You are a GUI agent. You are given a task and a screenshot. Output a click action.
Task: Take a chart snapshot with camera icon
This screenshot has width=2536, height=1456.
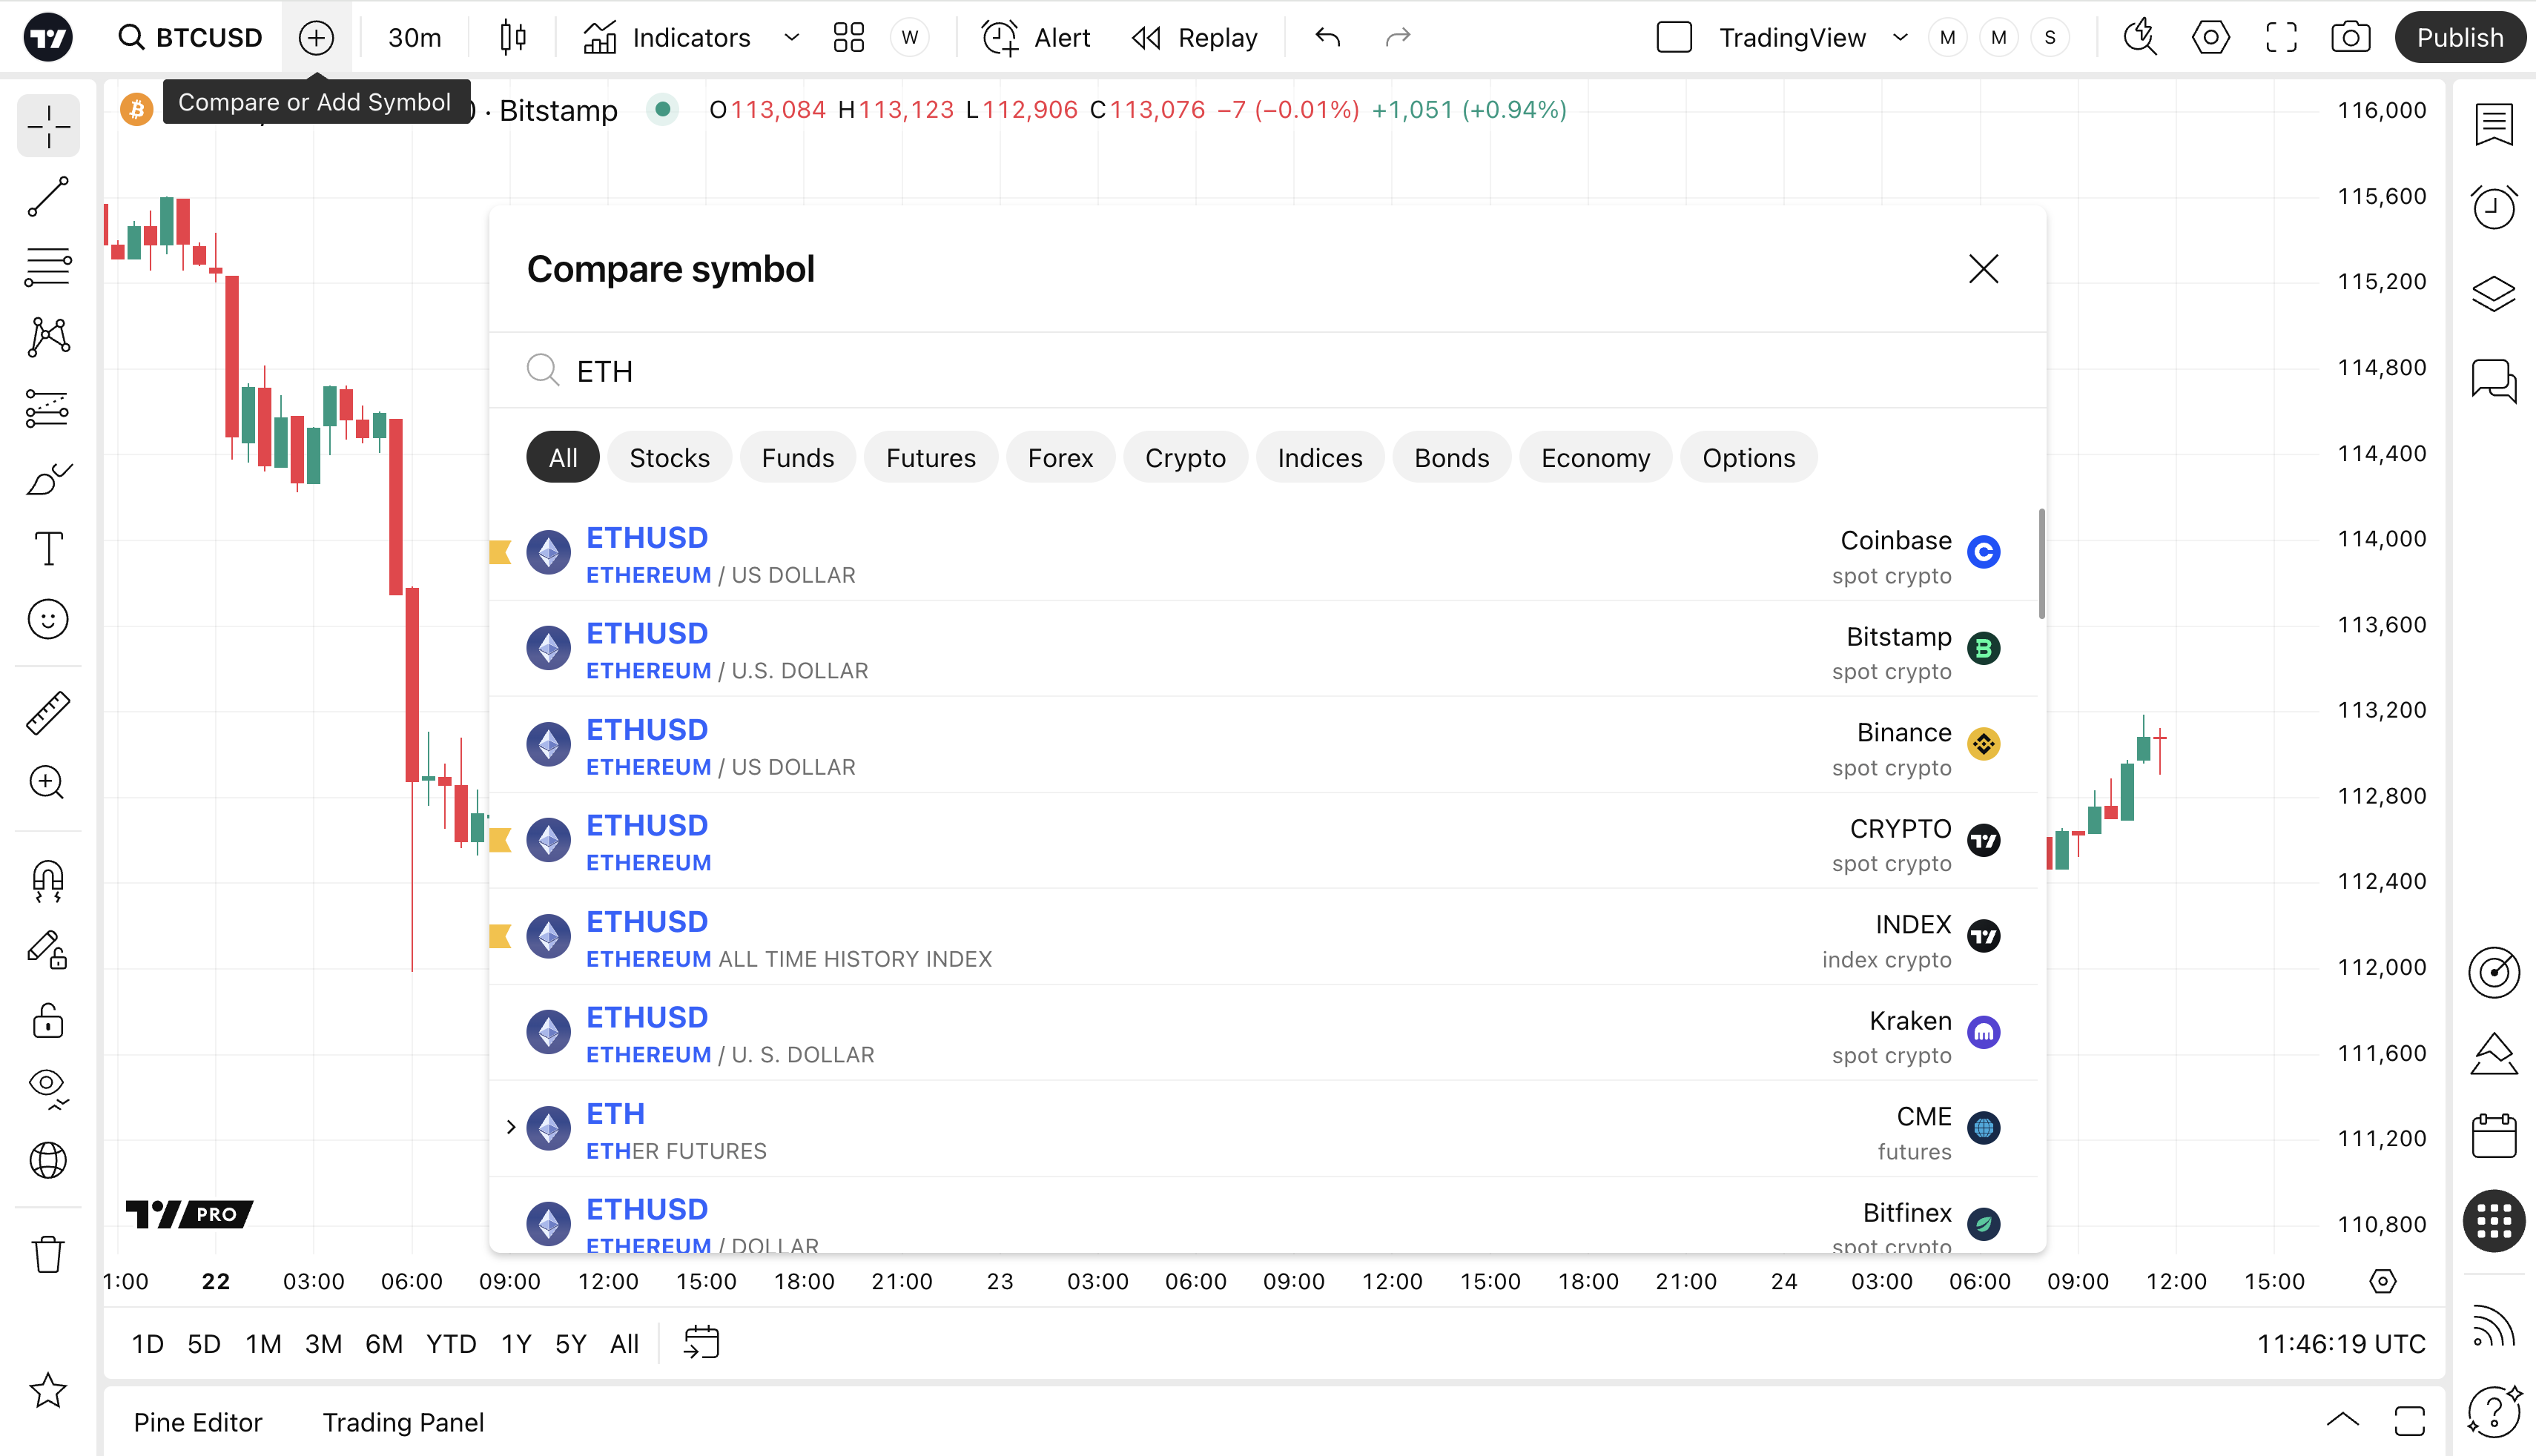point(2350,38)
